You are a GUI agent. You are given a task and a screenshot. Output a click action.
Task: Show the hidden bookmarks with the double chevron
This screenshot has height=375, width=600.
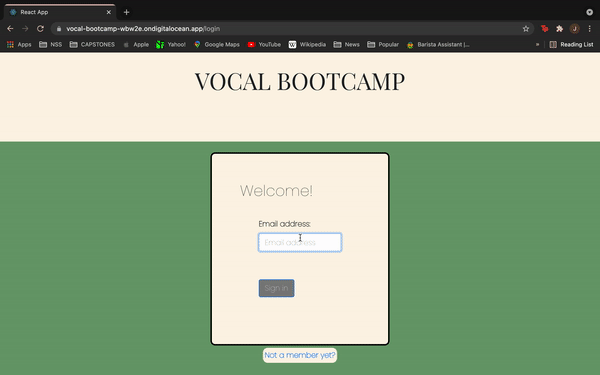click(x=537, y=44)
